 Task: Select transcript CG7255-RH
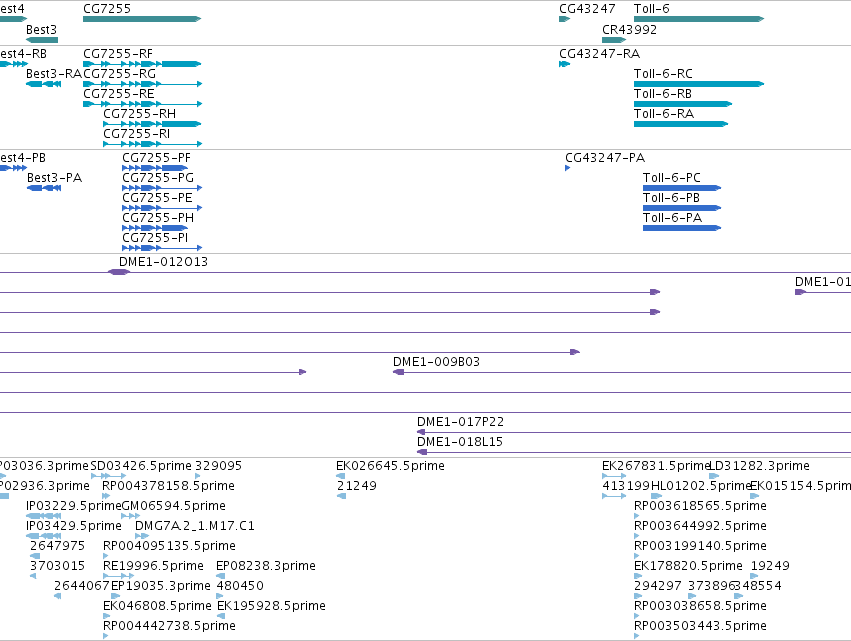(x=152, y=124)
